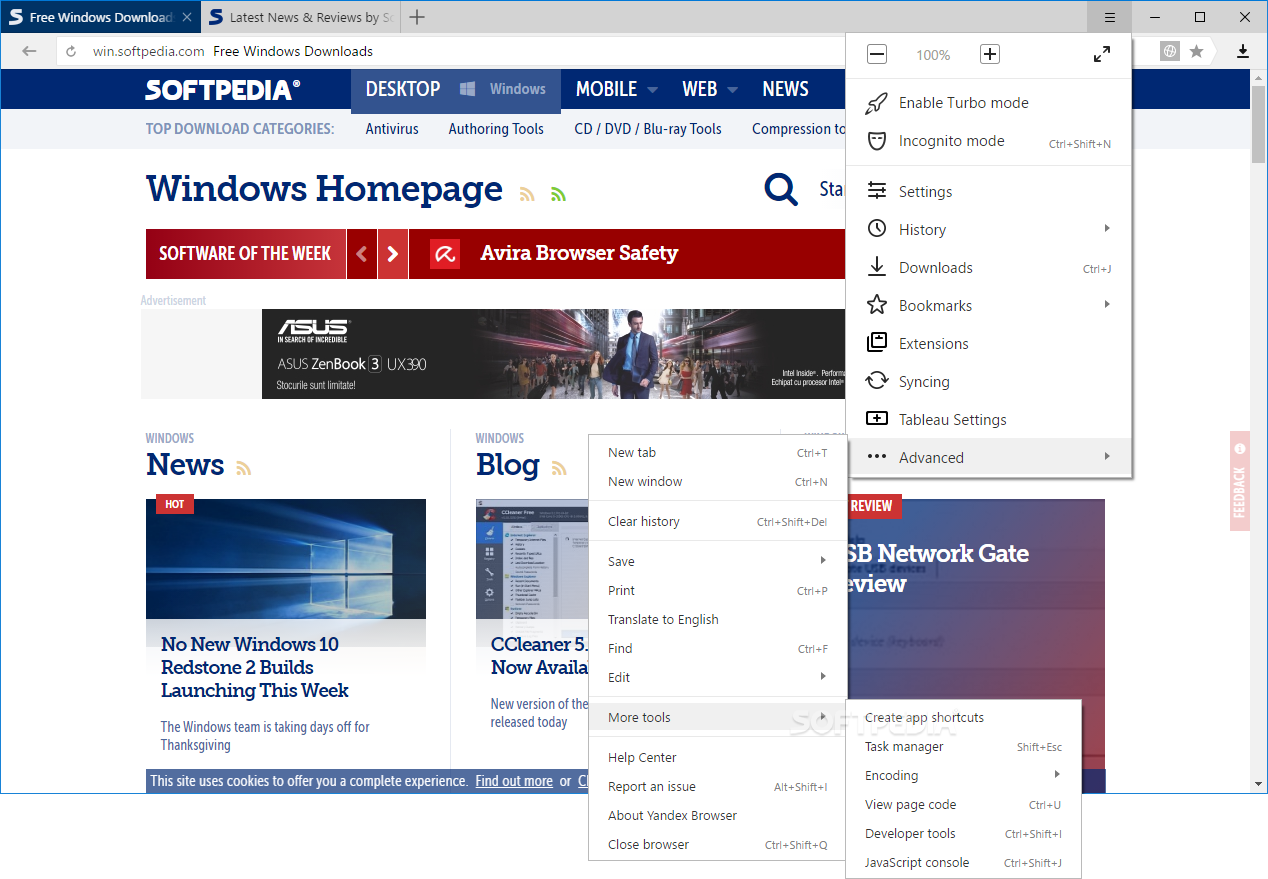
Task: Switch to Latest News & Reviews tab
Action: (300, 17)
